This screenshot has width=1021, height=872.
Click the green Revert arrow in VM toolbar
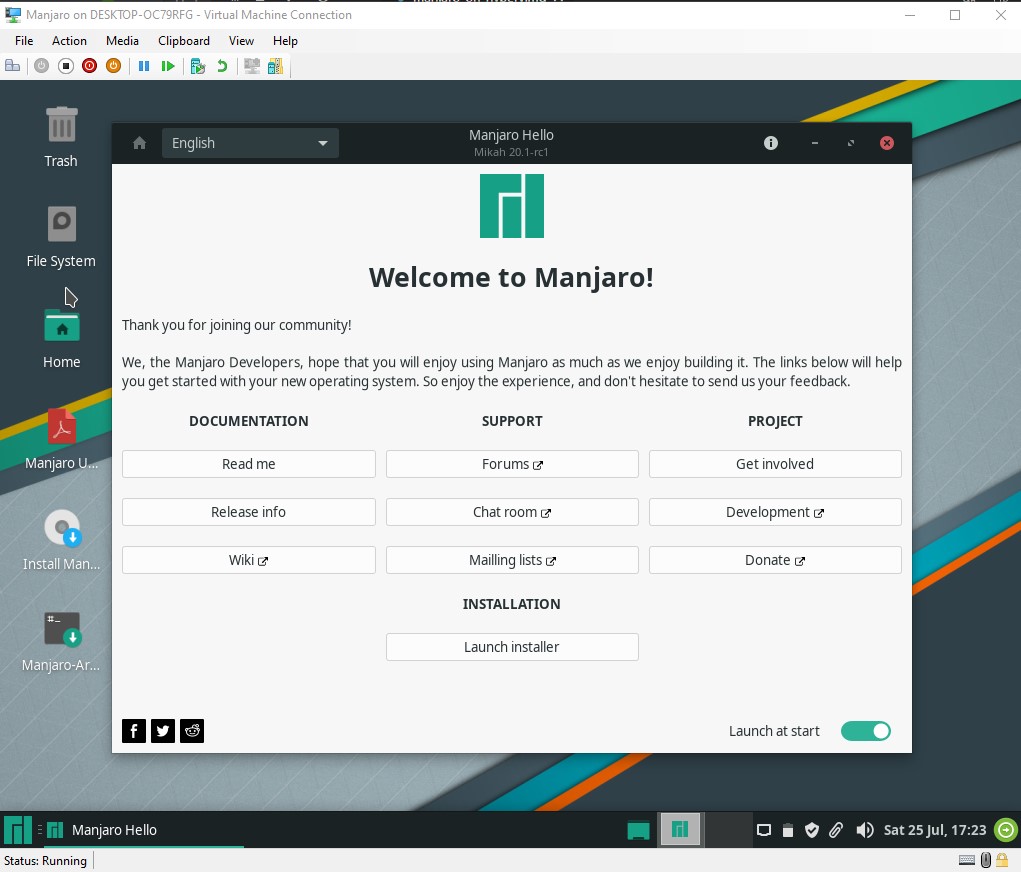[222, 66]
